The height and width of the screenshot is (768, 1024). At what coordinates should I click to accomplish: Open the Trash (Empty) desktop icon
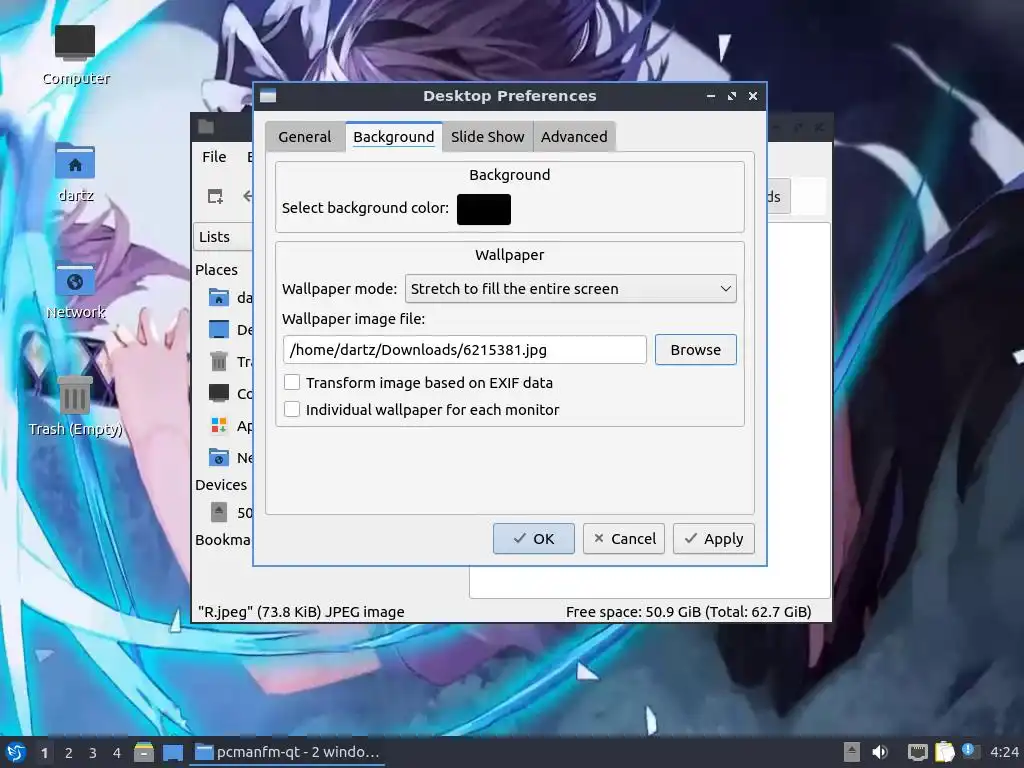pos(75,395)
